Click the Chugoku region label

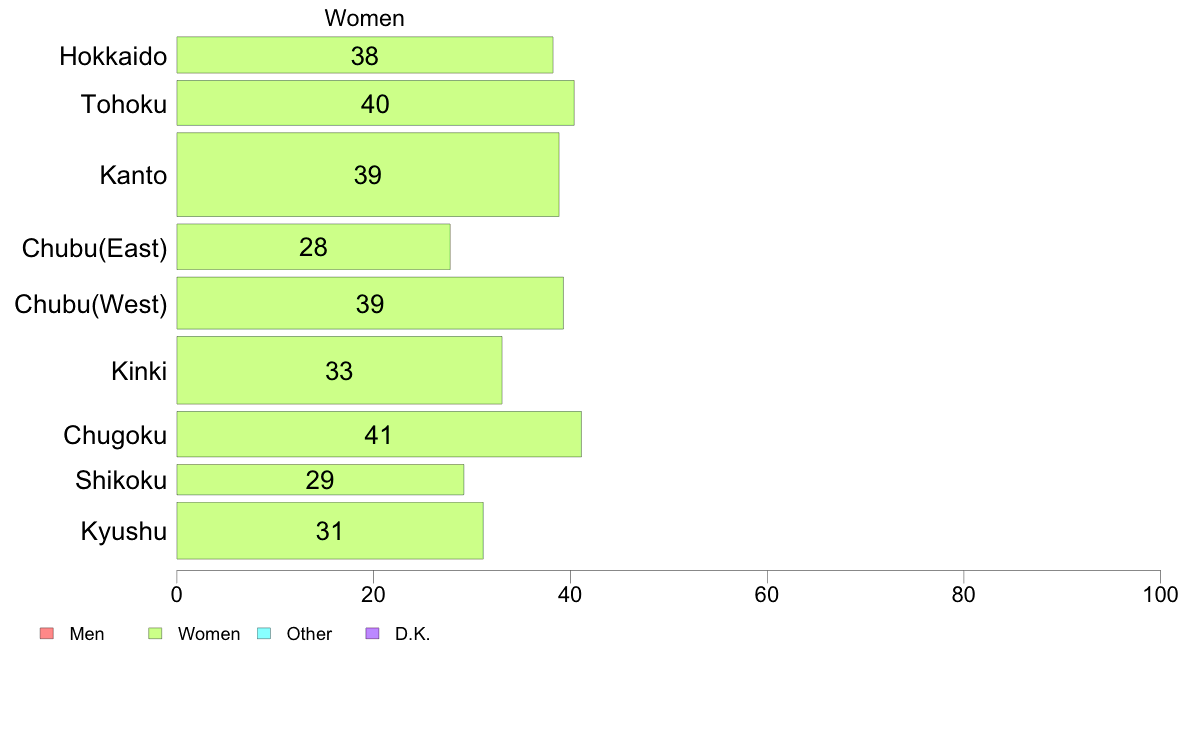tap(115, 436)
